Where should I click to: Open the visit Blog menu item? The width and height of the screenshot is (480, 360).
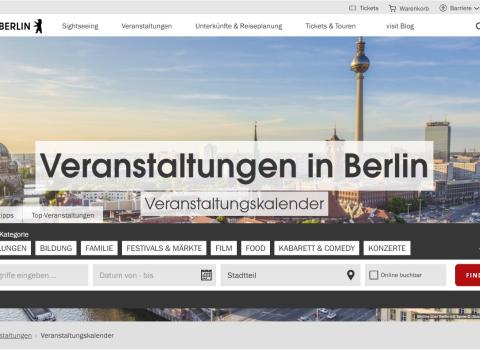coord(400,26)
